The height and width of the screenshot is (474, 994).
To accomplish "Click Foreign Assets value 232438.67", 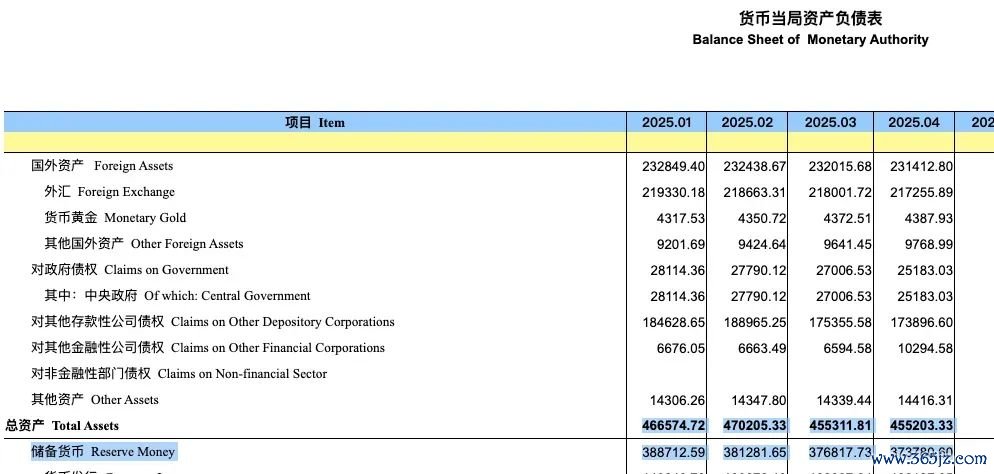I will [x=754, y=167].
